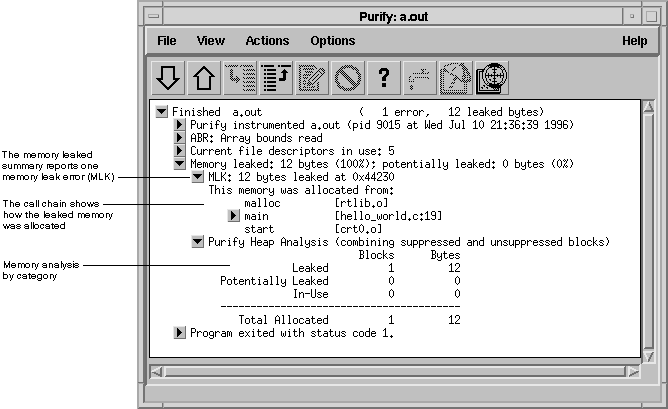668x409 pixels.
Task: Expand the ABR: Array bounds read row
Action: point(179,138)
